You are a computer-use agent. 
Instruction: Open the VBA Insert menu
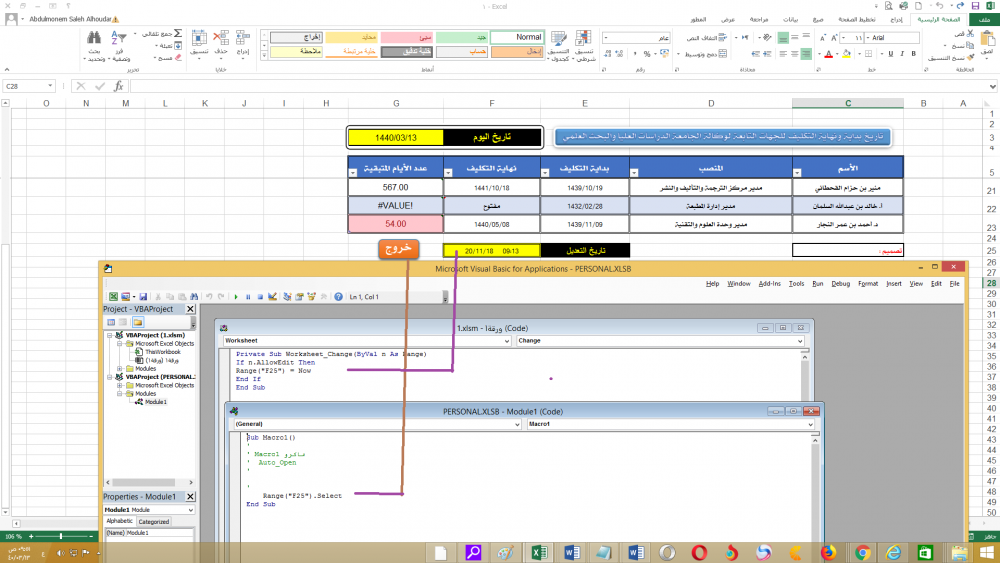(893, 284)
